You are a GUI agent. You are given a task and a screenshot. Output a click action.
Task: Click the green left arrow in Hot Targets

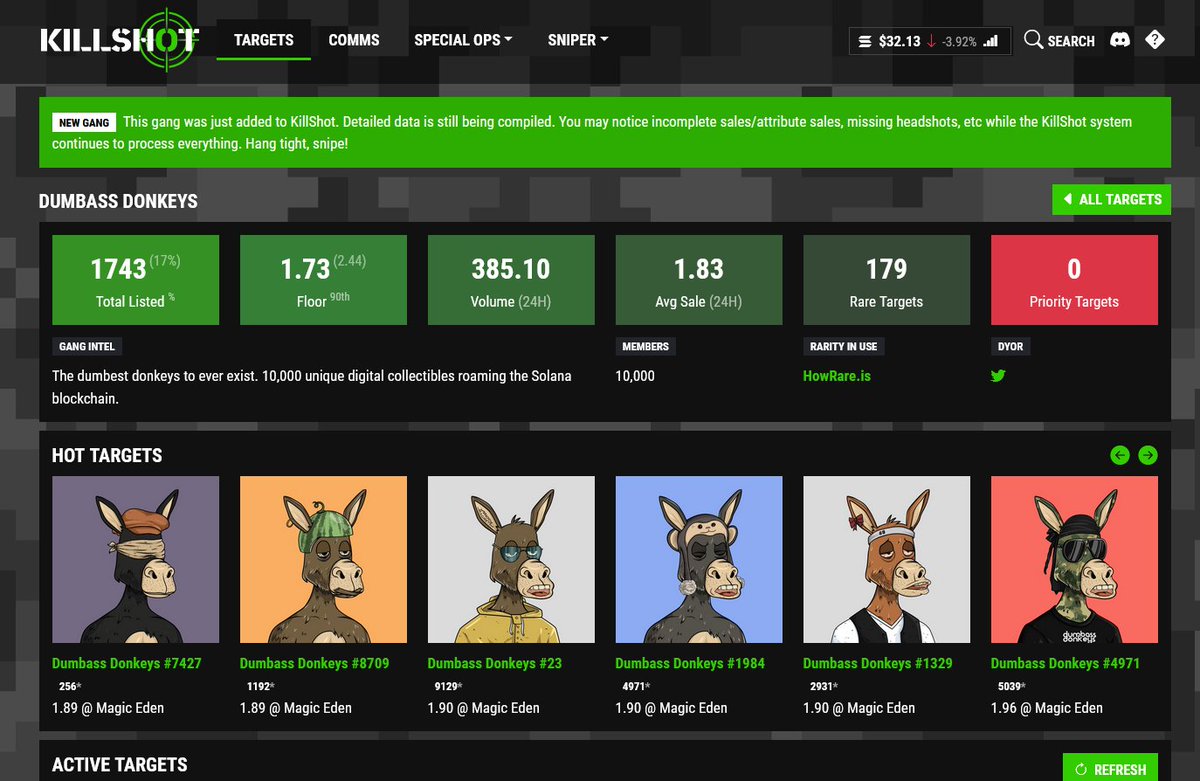[1119, 455]
